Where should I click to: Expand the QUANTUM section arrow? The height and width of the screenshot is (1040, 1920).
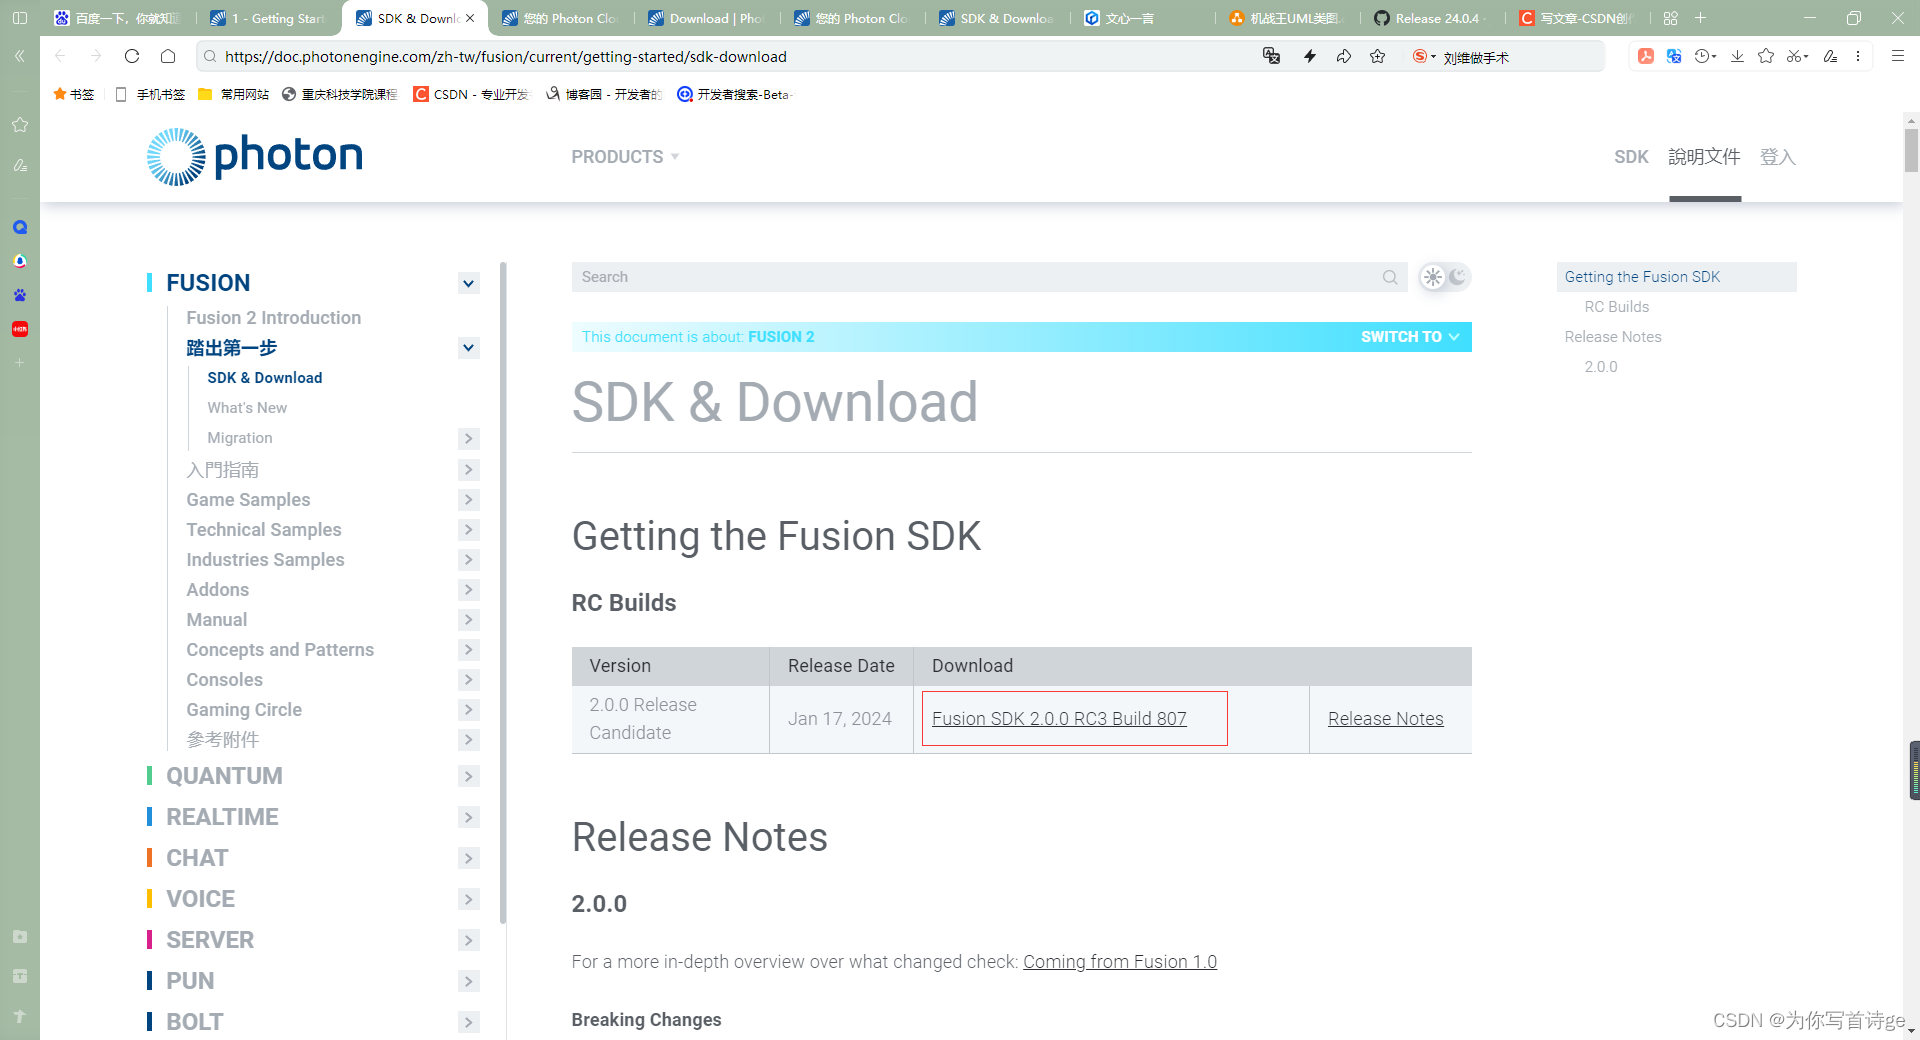point(468,776)
